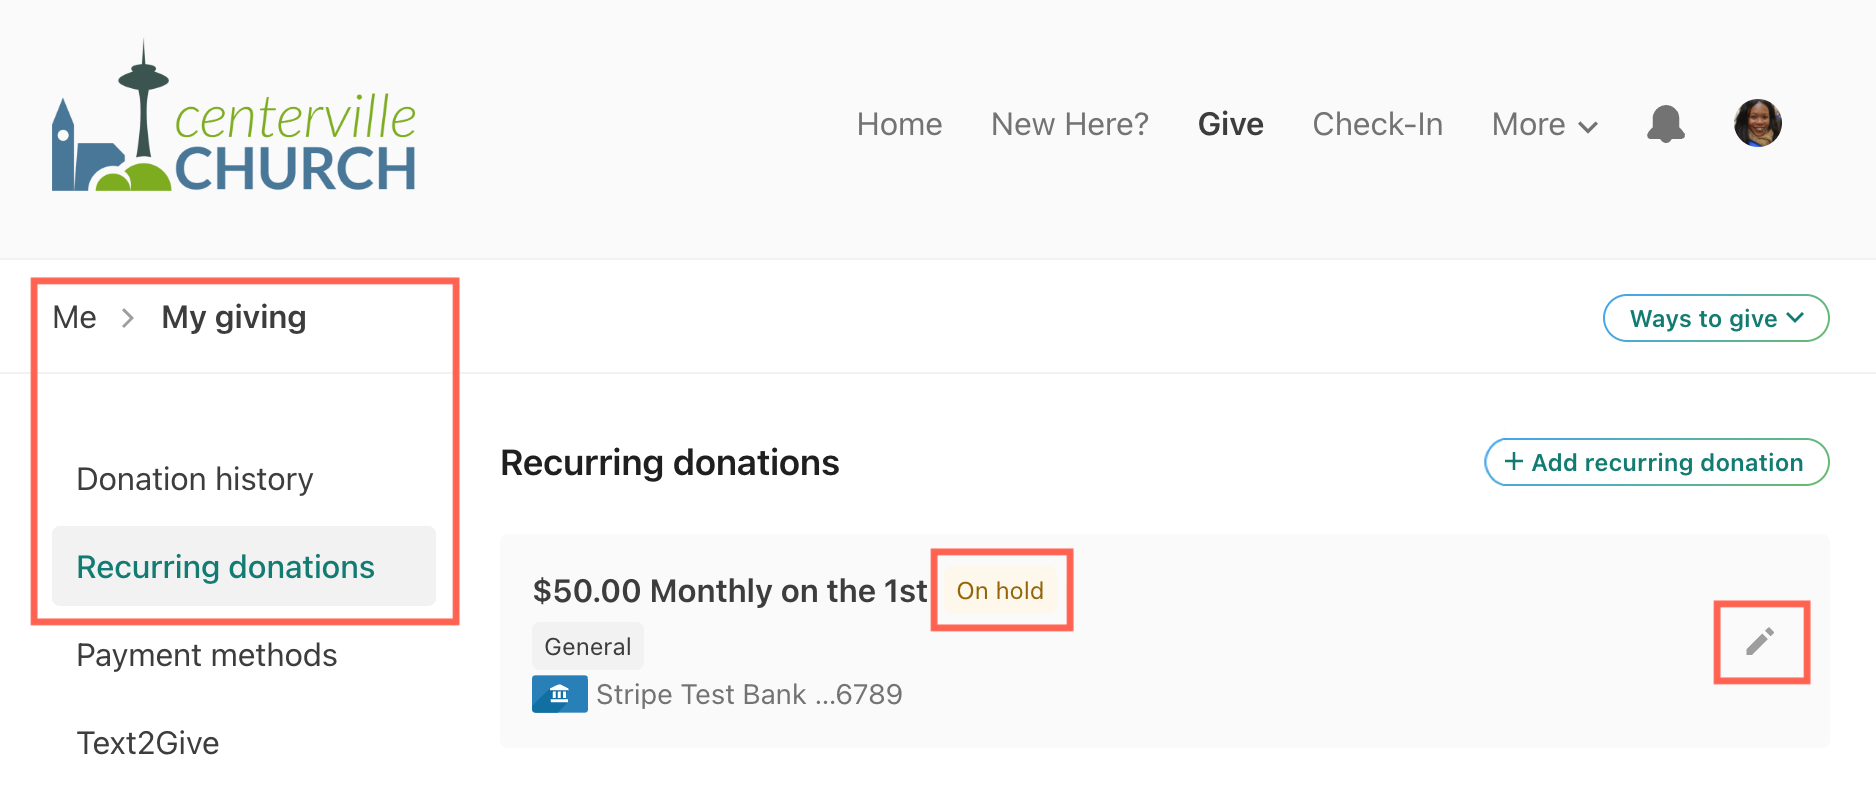This screenshot has height=788, width=1876.
Task: Open the notifications bell icon
Action: click(x=1665, y=124)
